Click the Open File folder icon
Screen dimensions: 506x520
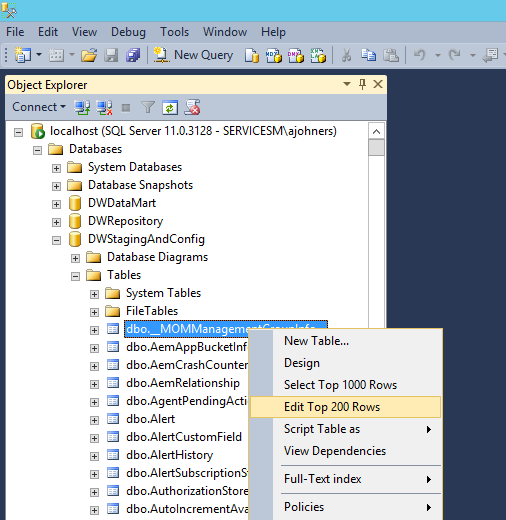pos(89,55)
